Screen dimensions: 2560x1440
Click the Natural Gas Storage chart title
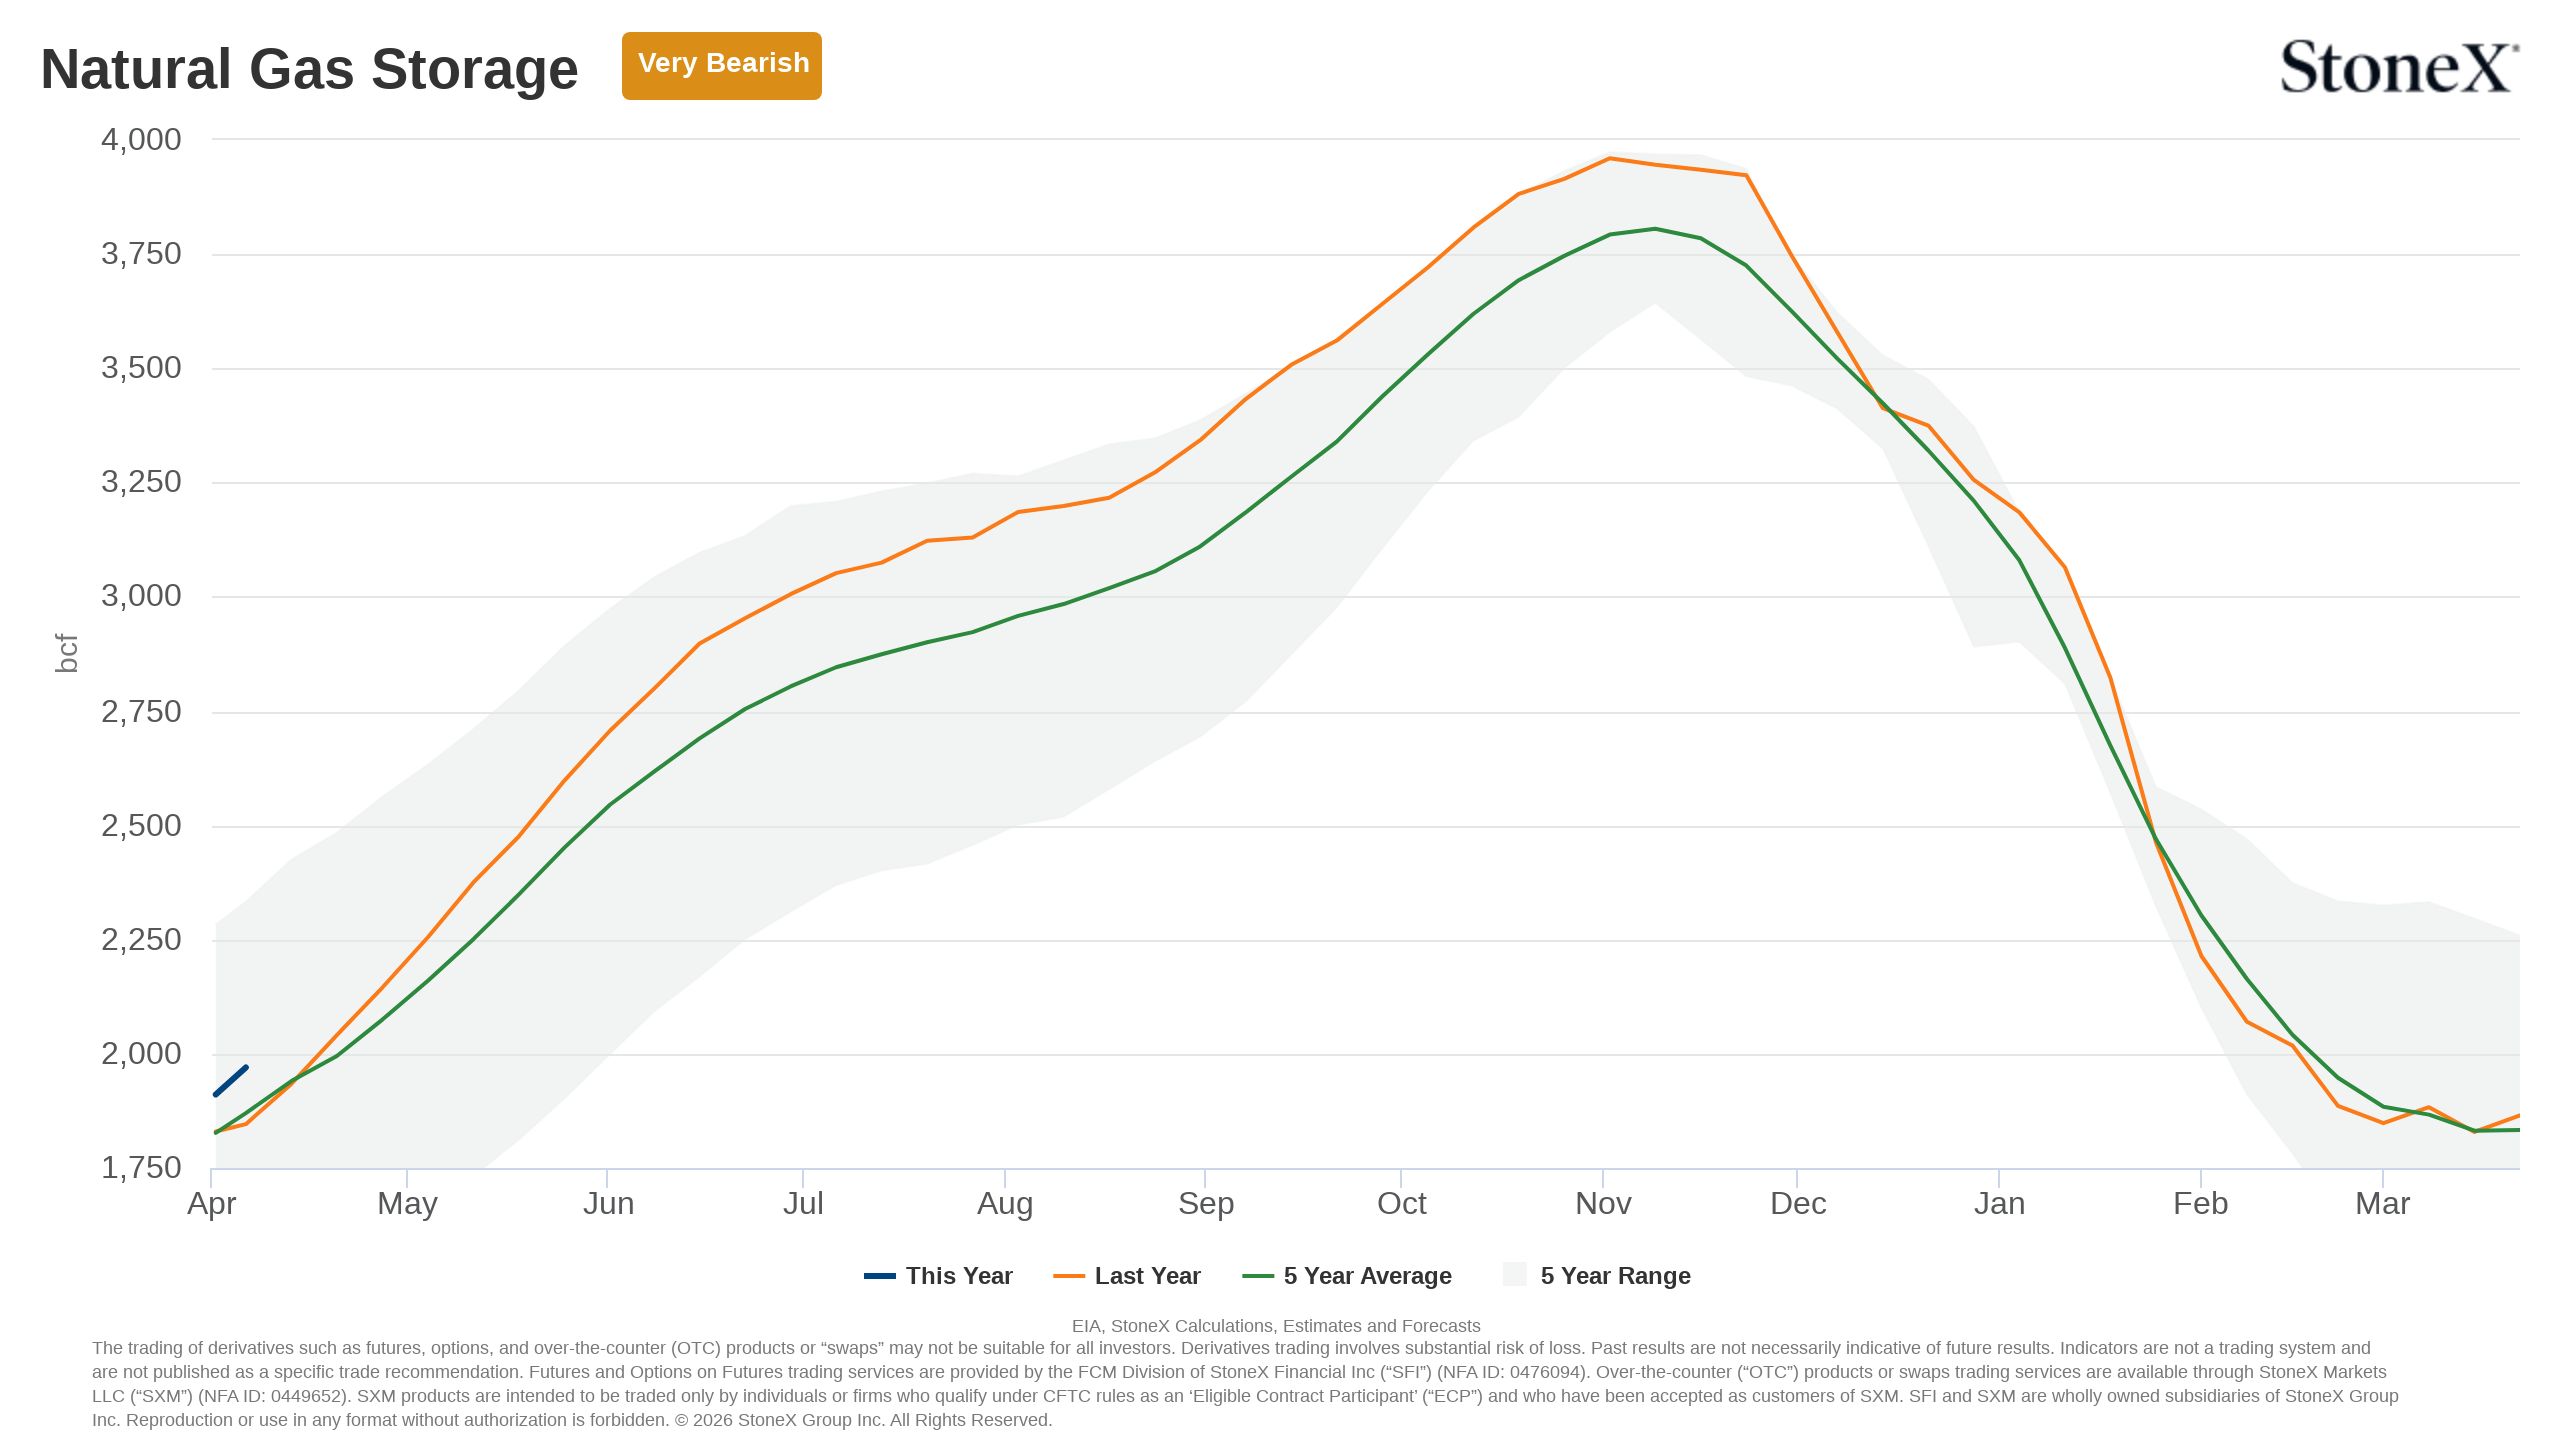click(309, 69)
